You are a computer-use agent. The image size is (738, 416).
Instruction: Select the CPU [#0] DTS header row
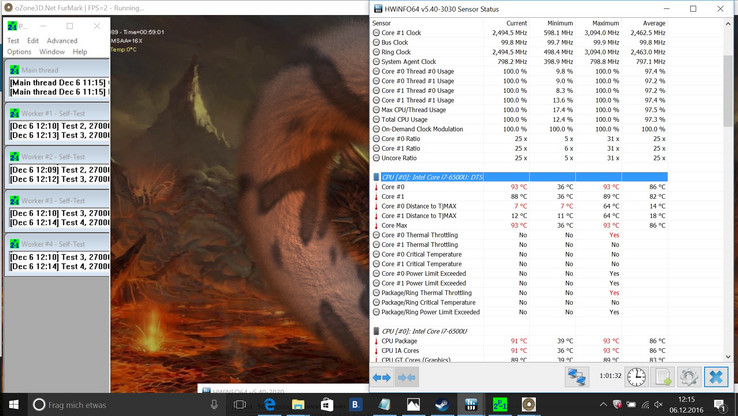click(520, 177)
